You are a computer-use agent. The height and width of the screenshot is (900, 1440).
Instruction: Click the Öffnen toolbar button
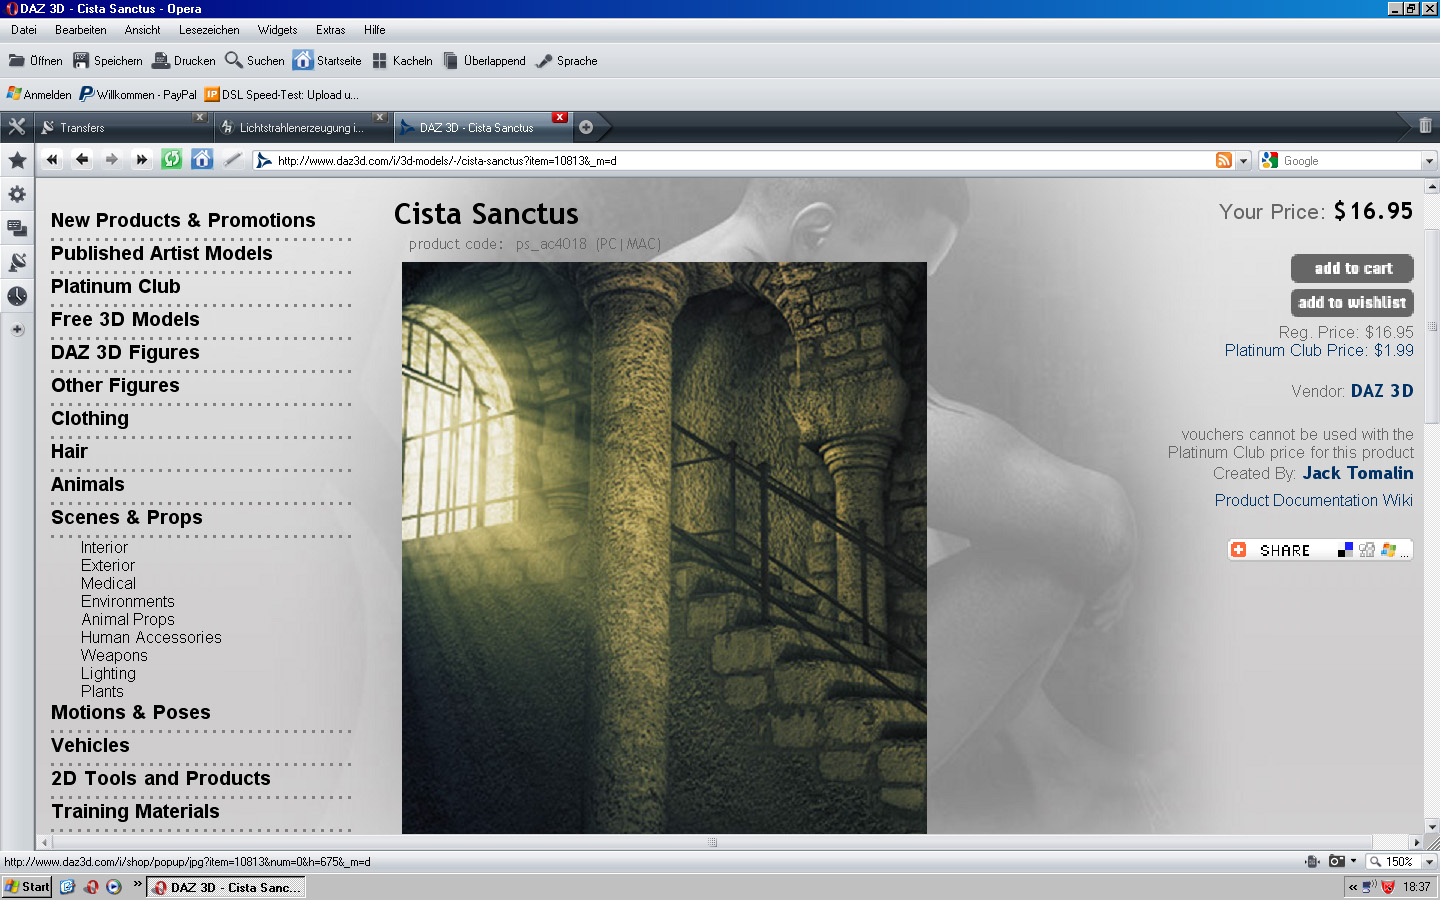coord(35,61)
